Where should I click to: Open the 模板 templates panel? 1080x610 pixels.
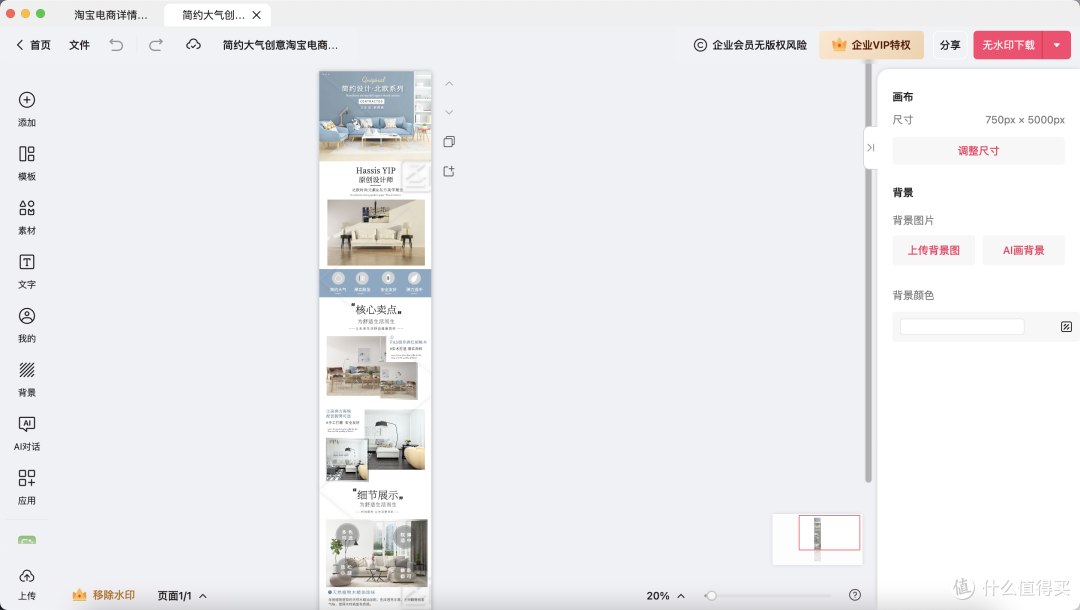pos(27,163)
